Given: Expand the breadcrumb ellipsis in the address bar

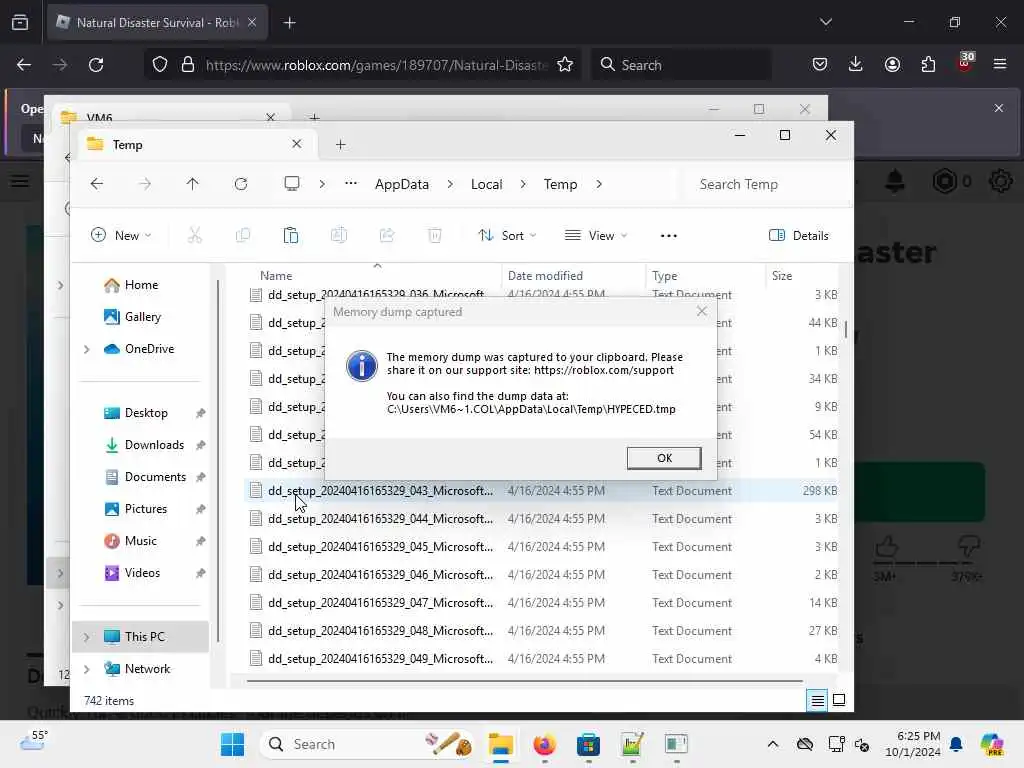Looking at the screenshot, I should (351, 184).
